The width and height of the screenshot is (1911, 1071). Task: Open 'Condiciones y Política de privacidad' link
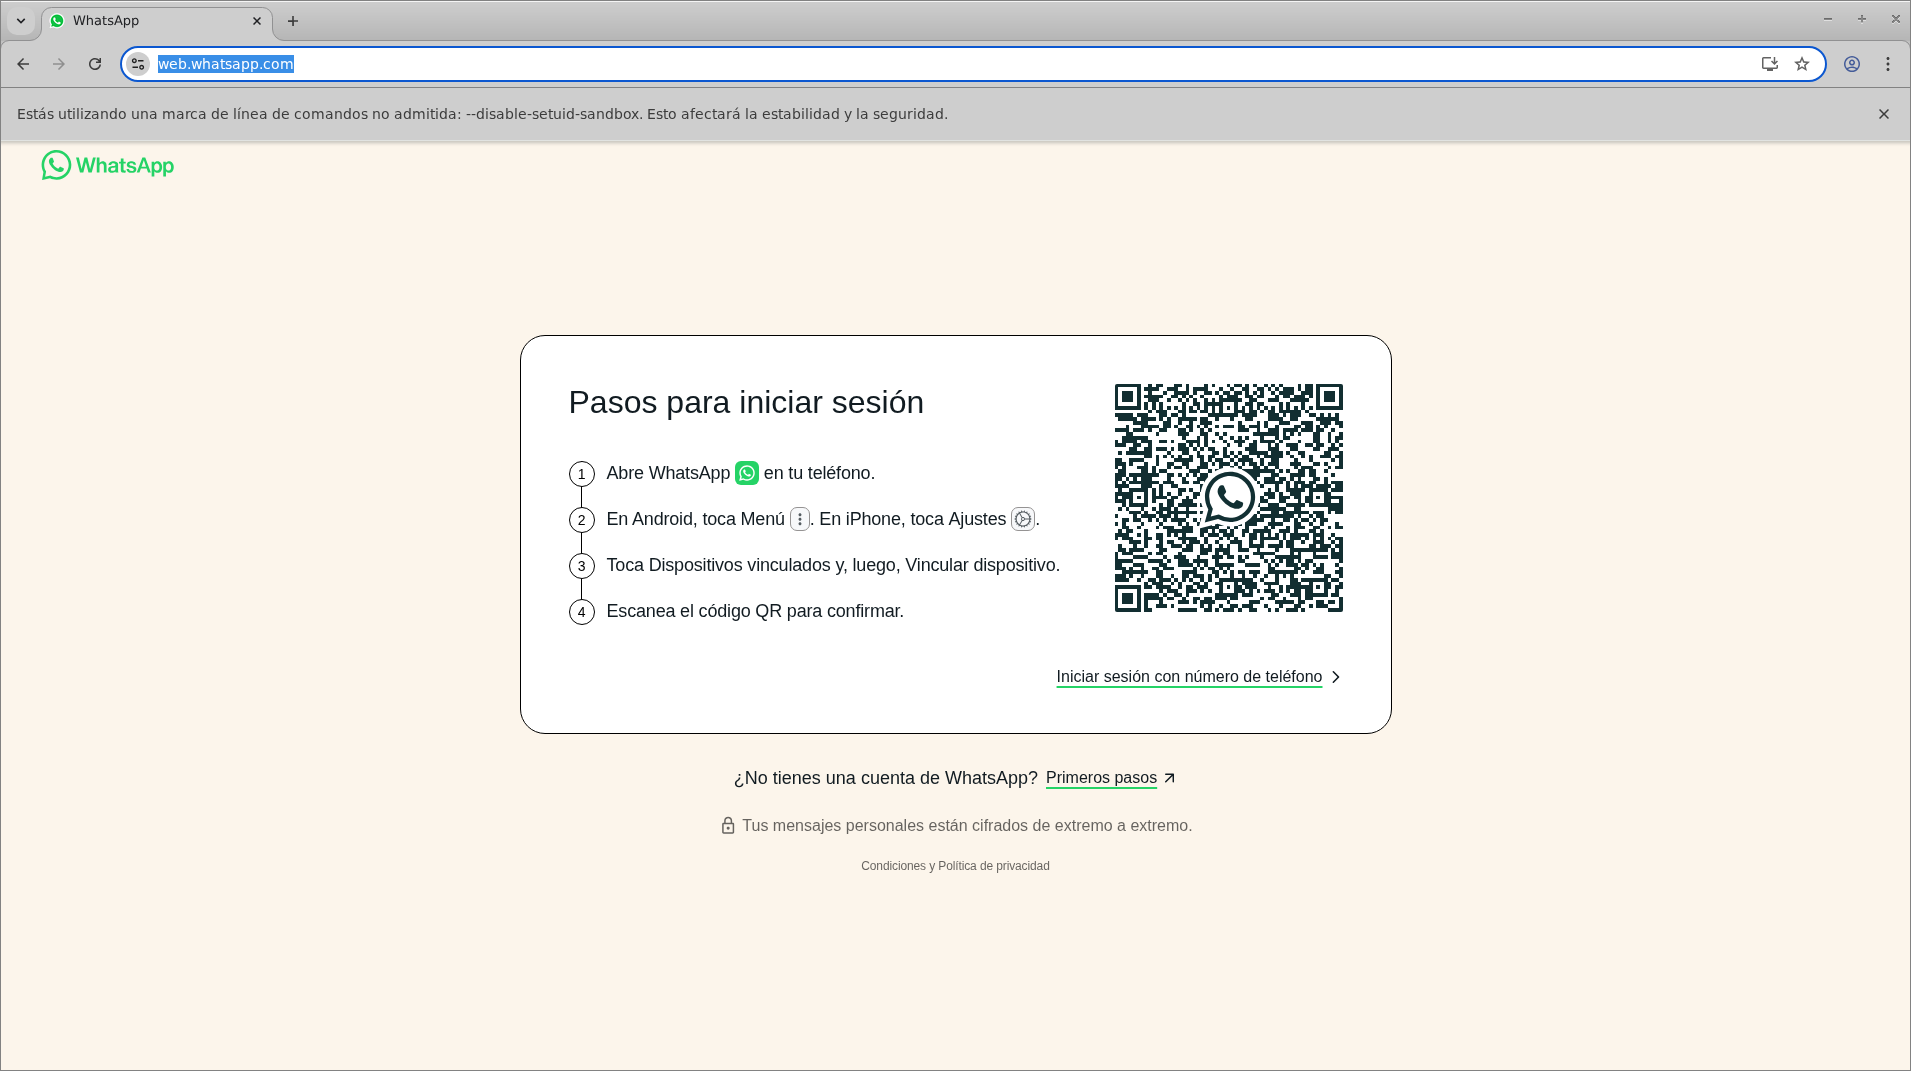click(955, 866)
